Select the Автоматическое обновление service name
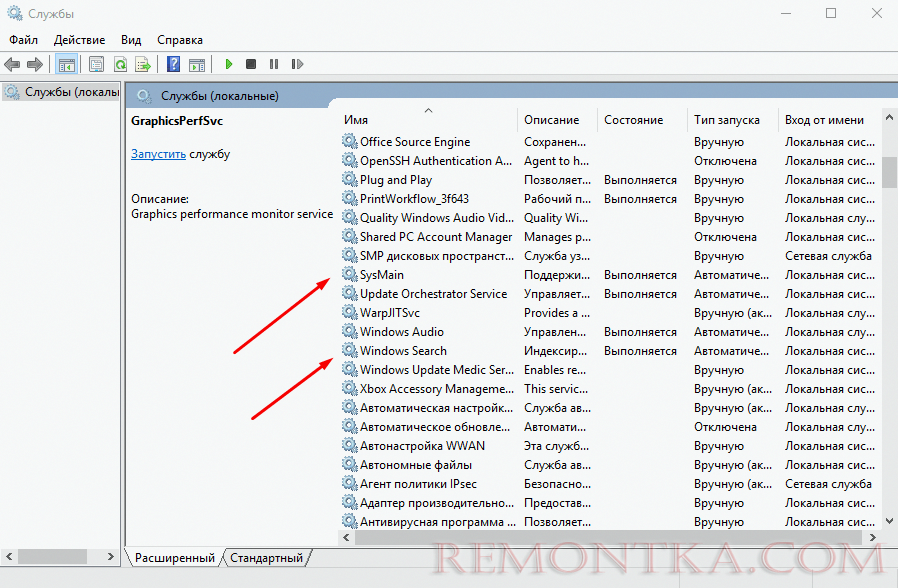 point(435,427)
